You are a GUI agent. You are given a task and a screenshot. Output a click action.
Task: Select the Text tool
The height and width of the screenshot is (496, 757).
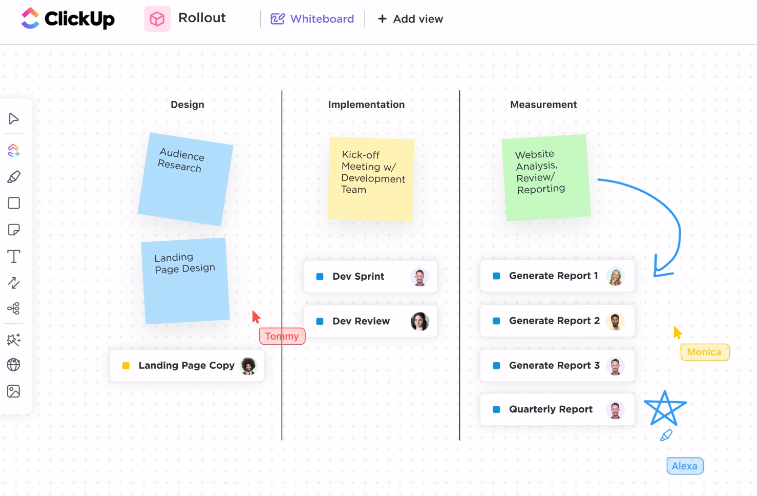click(14, 257)
